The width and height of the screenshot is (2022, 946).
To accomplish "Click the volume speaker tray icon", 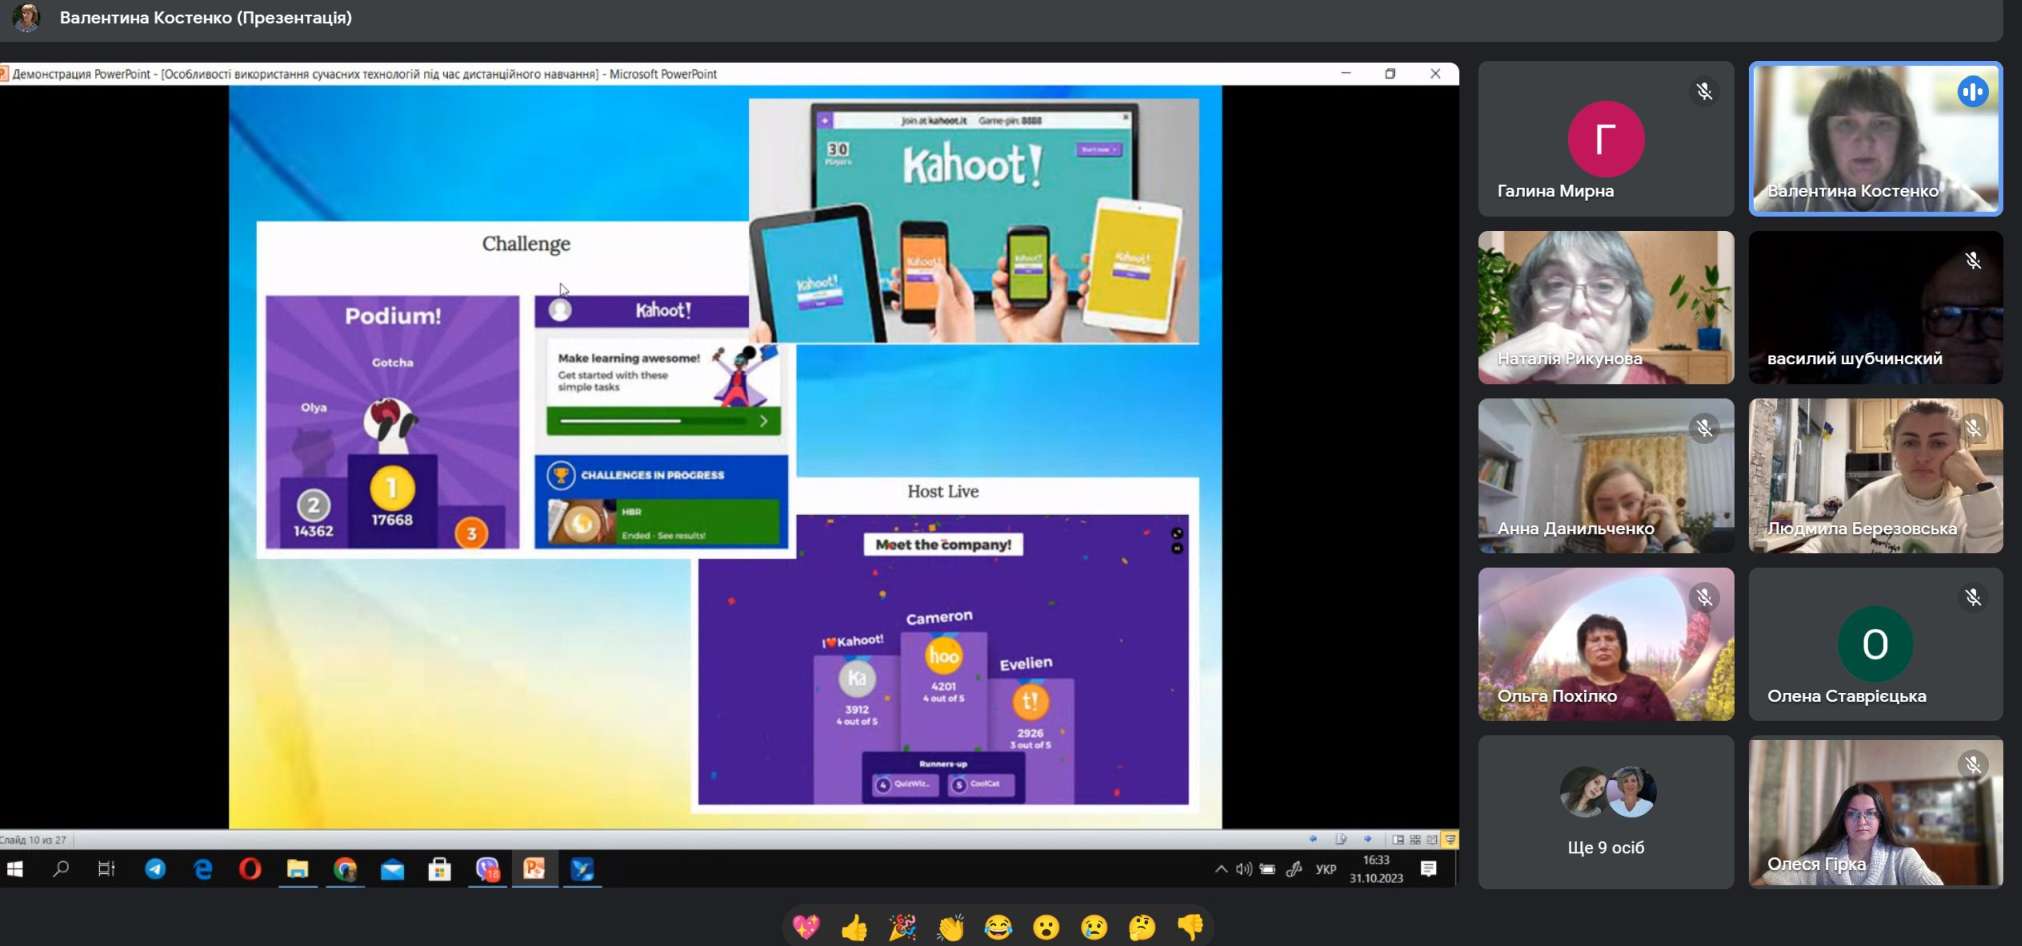I will [1244, 869].
